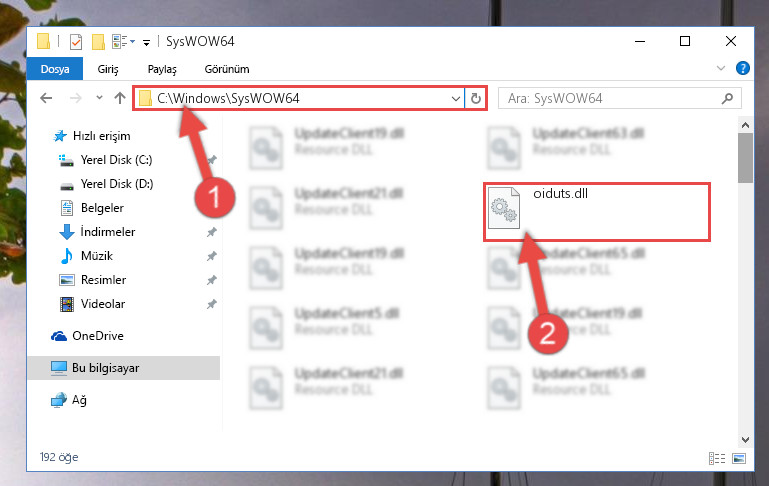Expand the address bar history dropdown
Viewport: 769px width, 486px height.
[456, 99]
